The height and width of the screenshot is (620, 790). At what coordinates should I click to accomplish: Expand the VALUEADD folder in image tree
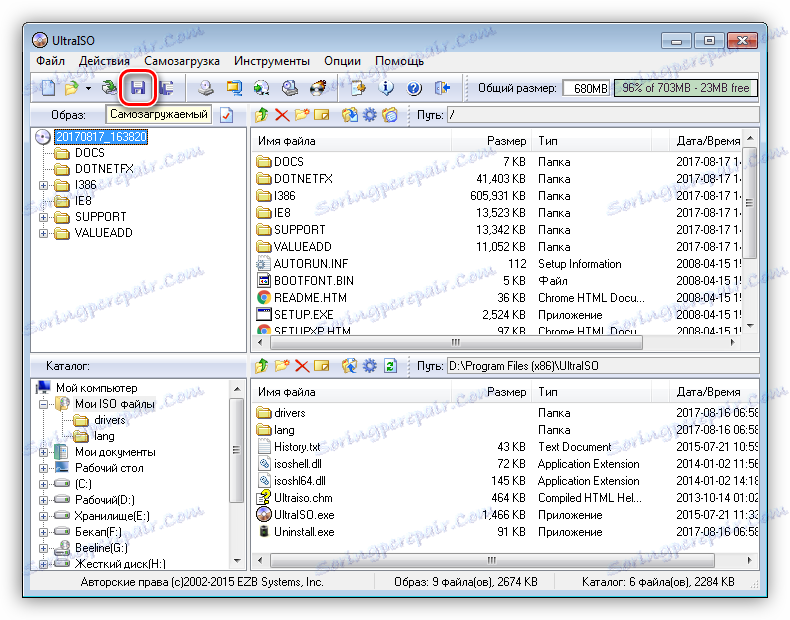coord(44,233)
